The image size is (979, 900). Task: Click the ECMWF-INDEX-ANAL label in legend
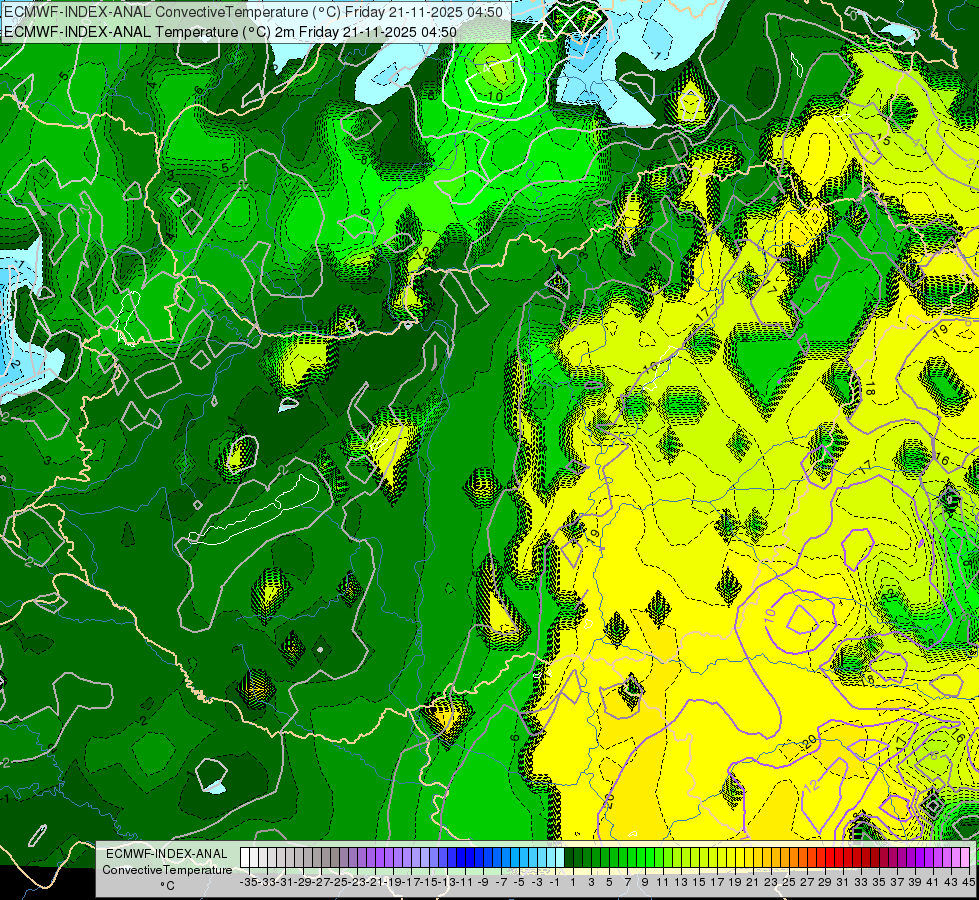[x=167, y=854]
